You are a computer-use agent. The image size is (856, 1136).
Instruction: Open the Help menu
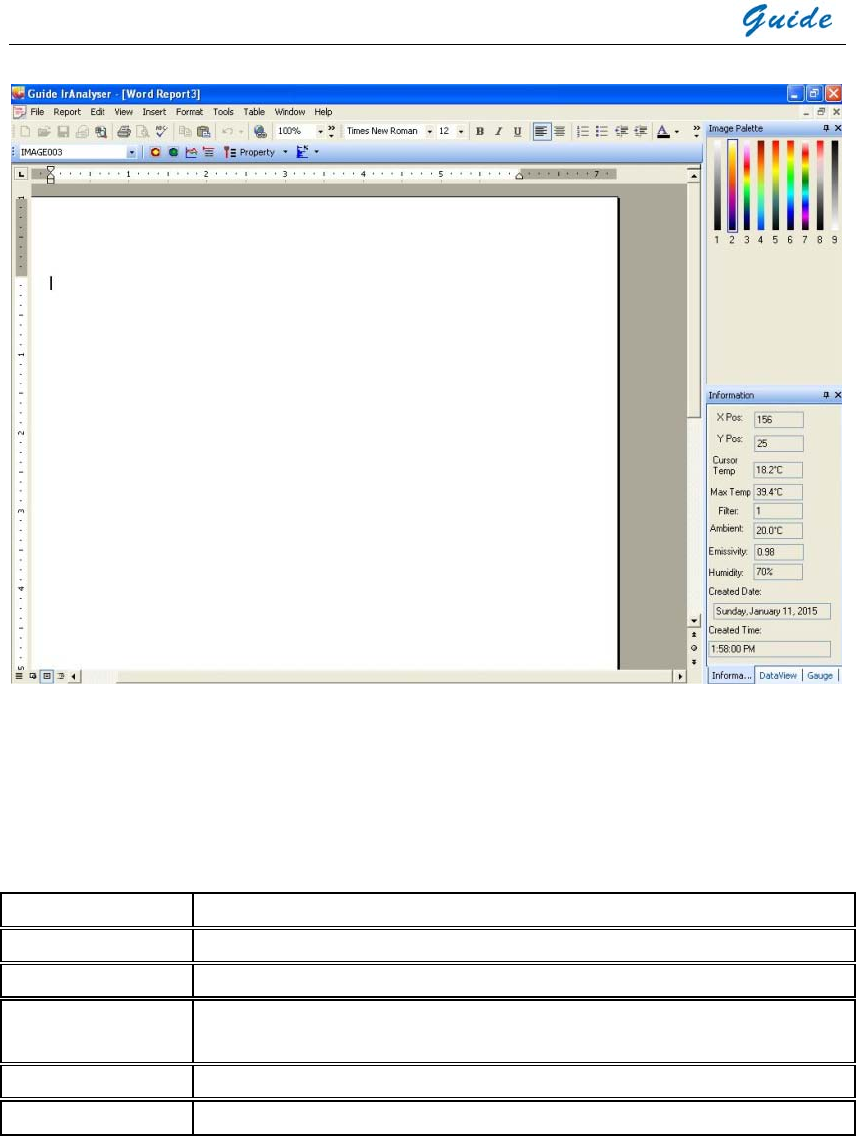pyautogui.click(x=323, y=112)
